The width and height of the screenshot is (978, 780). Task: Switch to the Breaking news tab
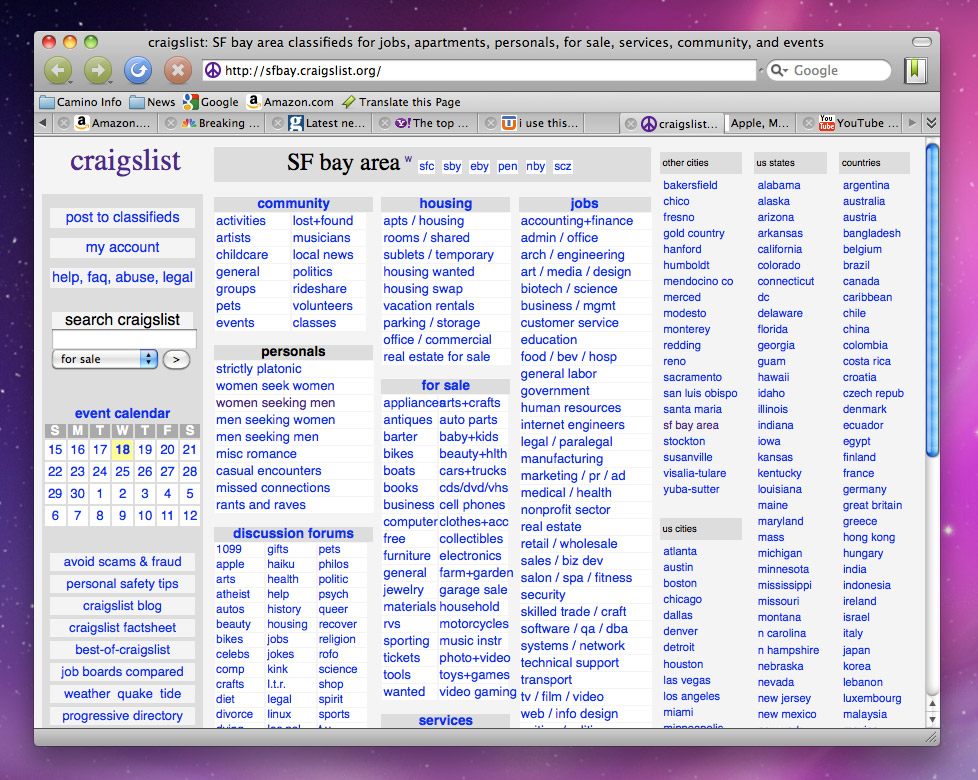click(x=220, y=123)
